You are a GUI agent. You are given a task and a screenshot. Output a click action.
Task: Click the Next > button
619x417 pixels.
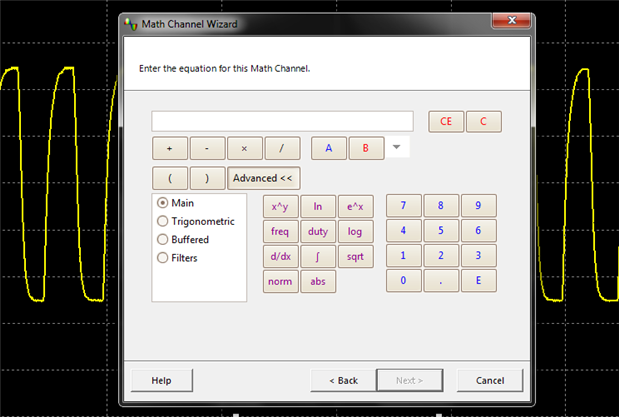click(410, 380)
